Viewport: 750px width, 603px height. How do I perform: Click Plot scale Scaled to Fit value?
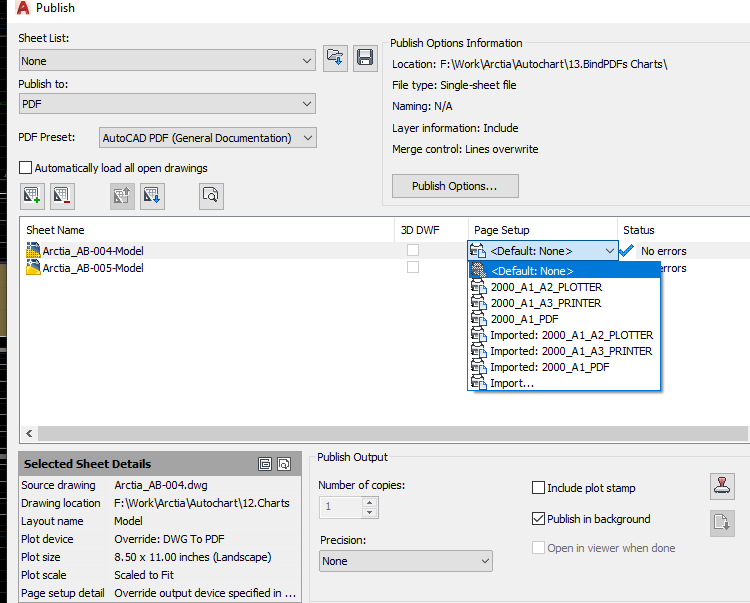[143, 575]
